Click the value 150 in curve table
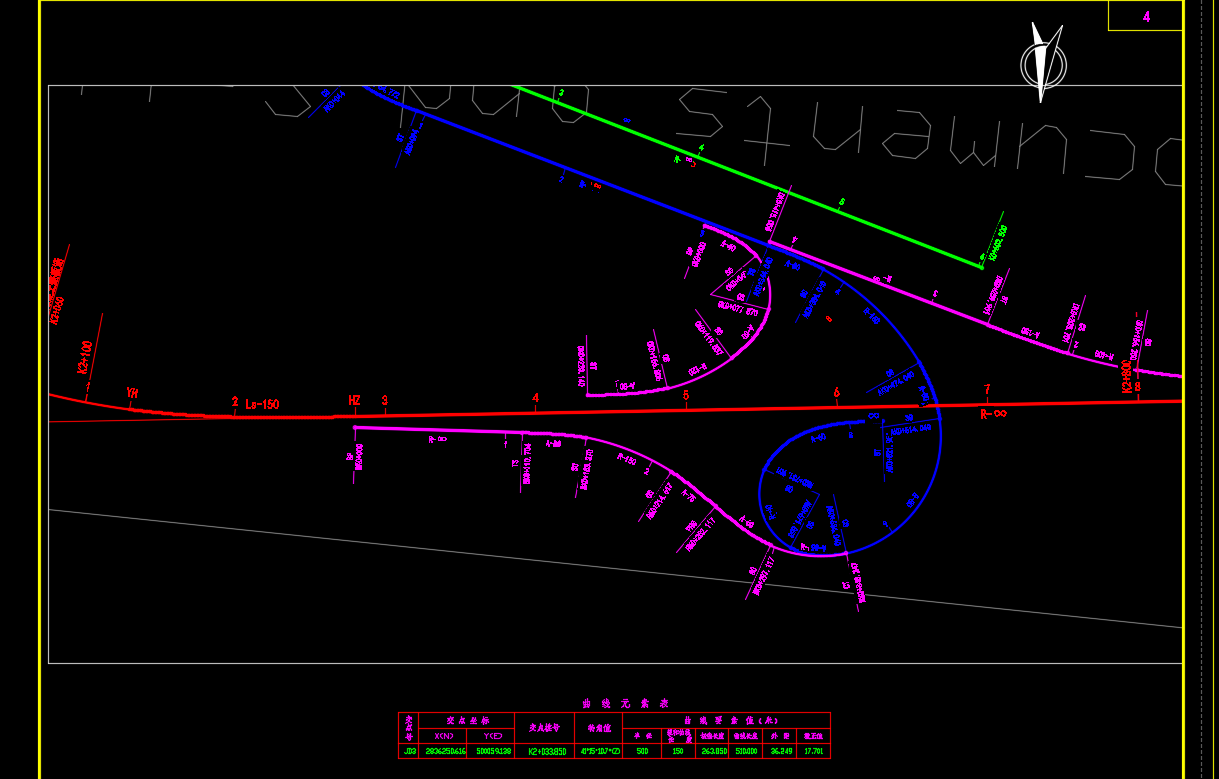The height and width of the screenshot is (779, 1219). pos(678,751)
